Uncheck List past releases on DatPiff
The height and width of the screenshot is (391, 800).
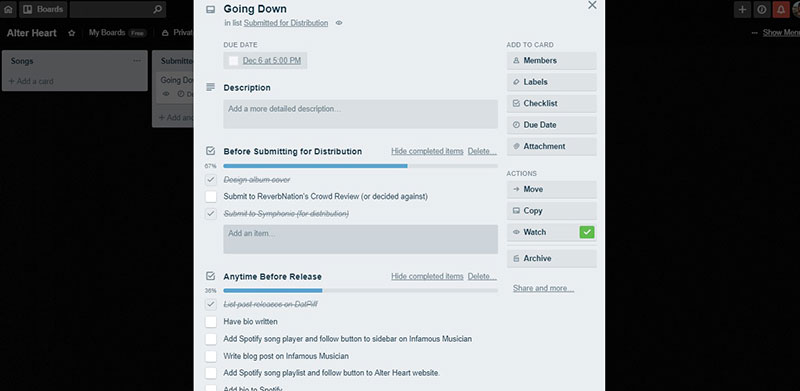[211, 304]
